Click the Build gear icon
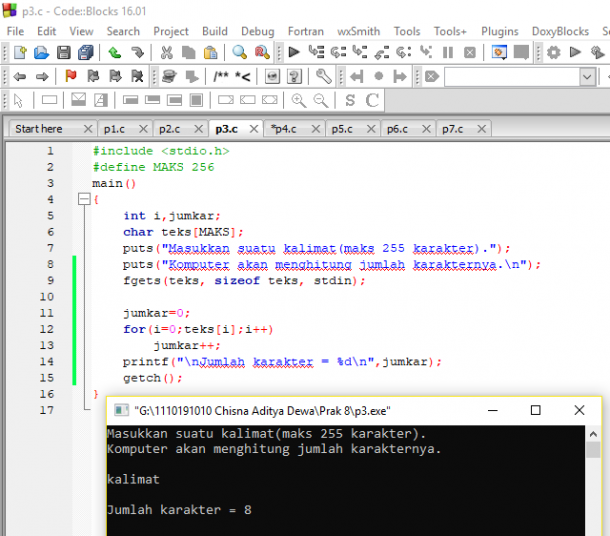 click(554, 52)
